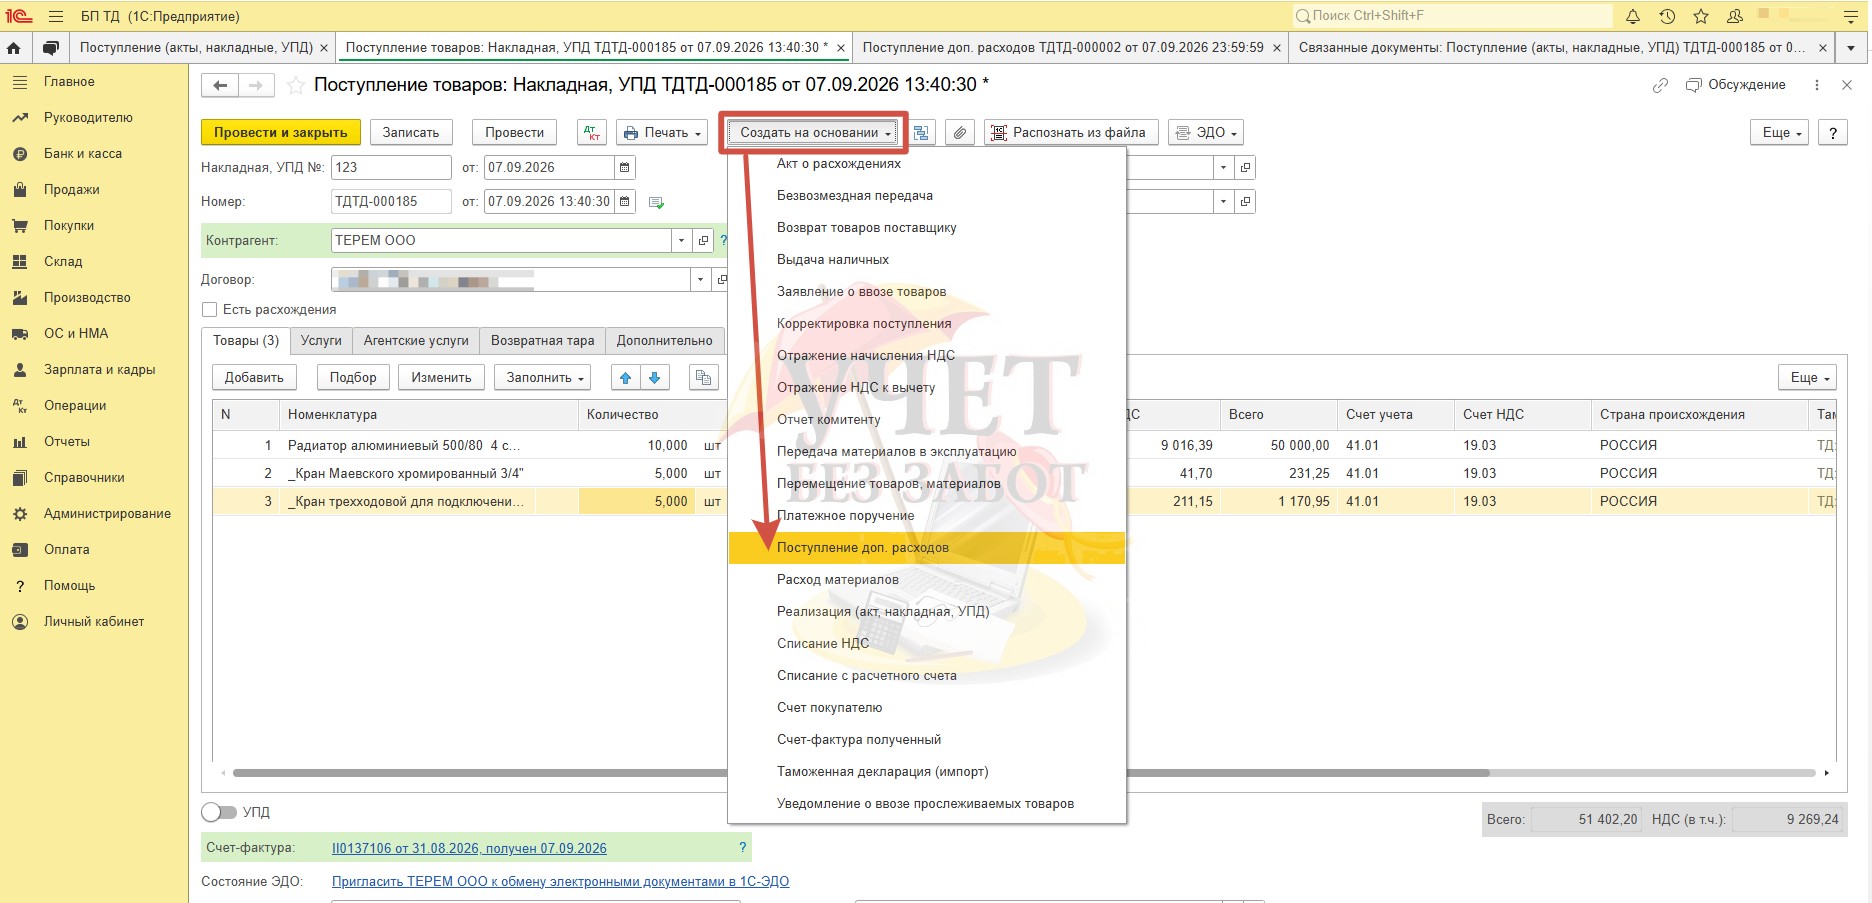Open Контрагент dropdown arrow
1872x903 pixels.
click(681, 240)
